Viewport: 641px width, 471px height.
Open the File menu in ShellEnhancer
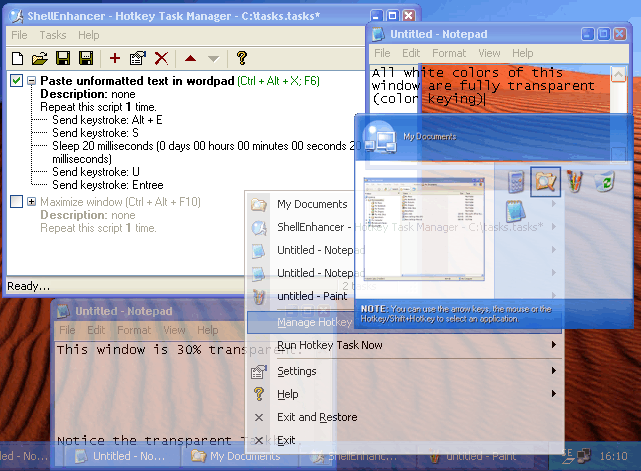[x=19, y=35]
